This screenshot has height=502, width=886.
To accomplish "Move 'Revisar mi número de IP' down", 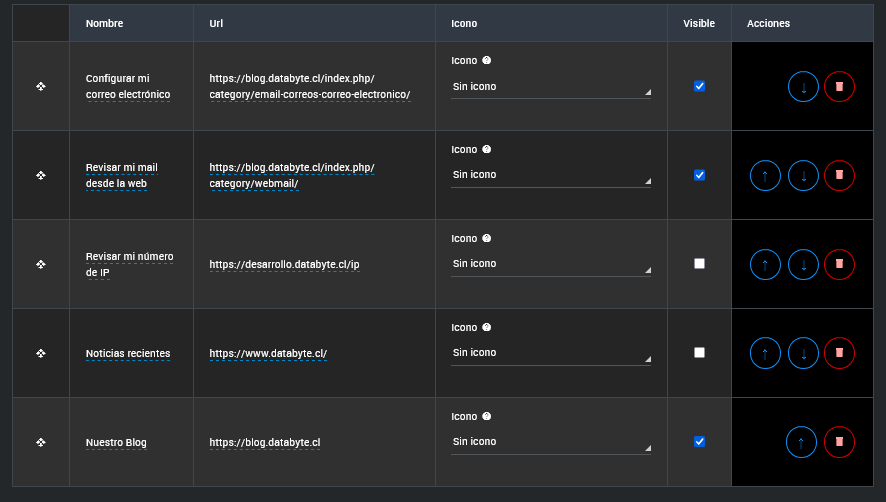I will point(803,265).
